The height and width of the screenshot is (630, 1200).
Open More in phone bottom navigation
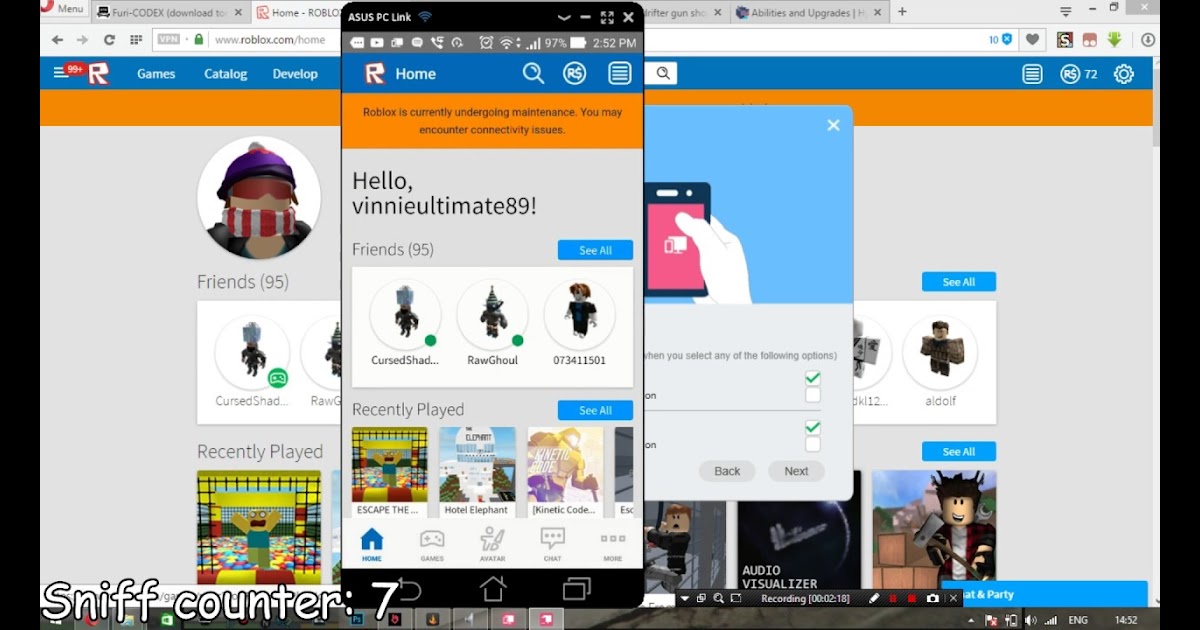613,545
